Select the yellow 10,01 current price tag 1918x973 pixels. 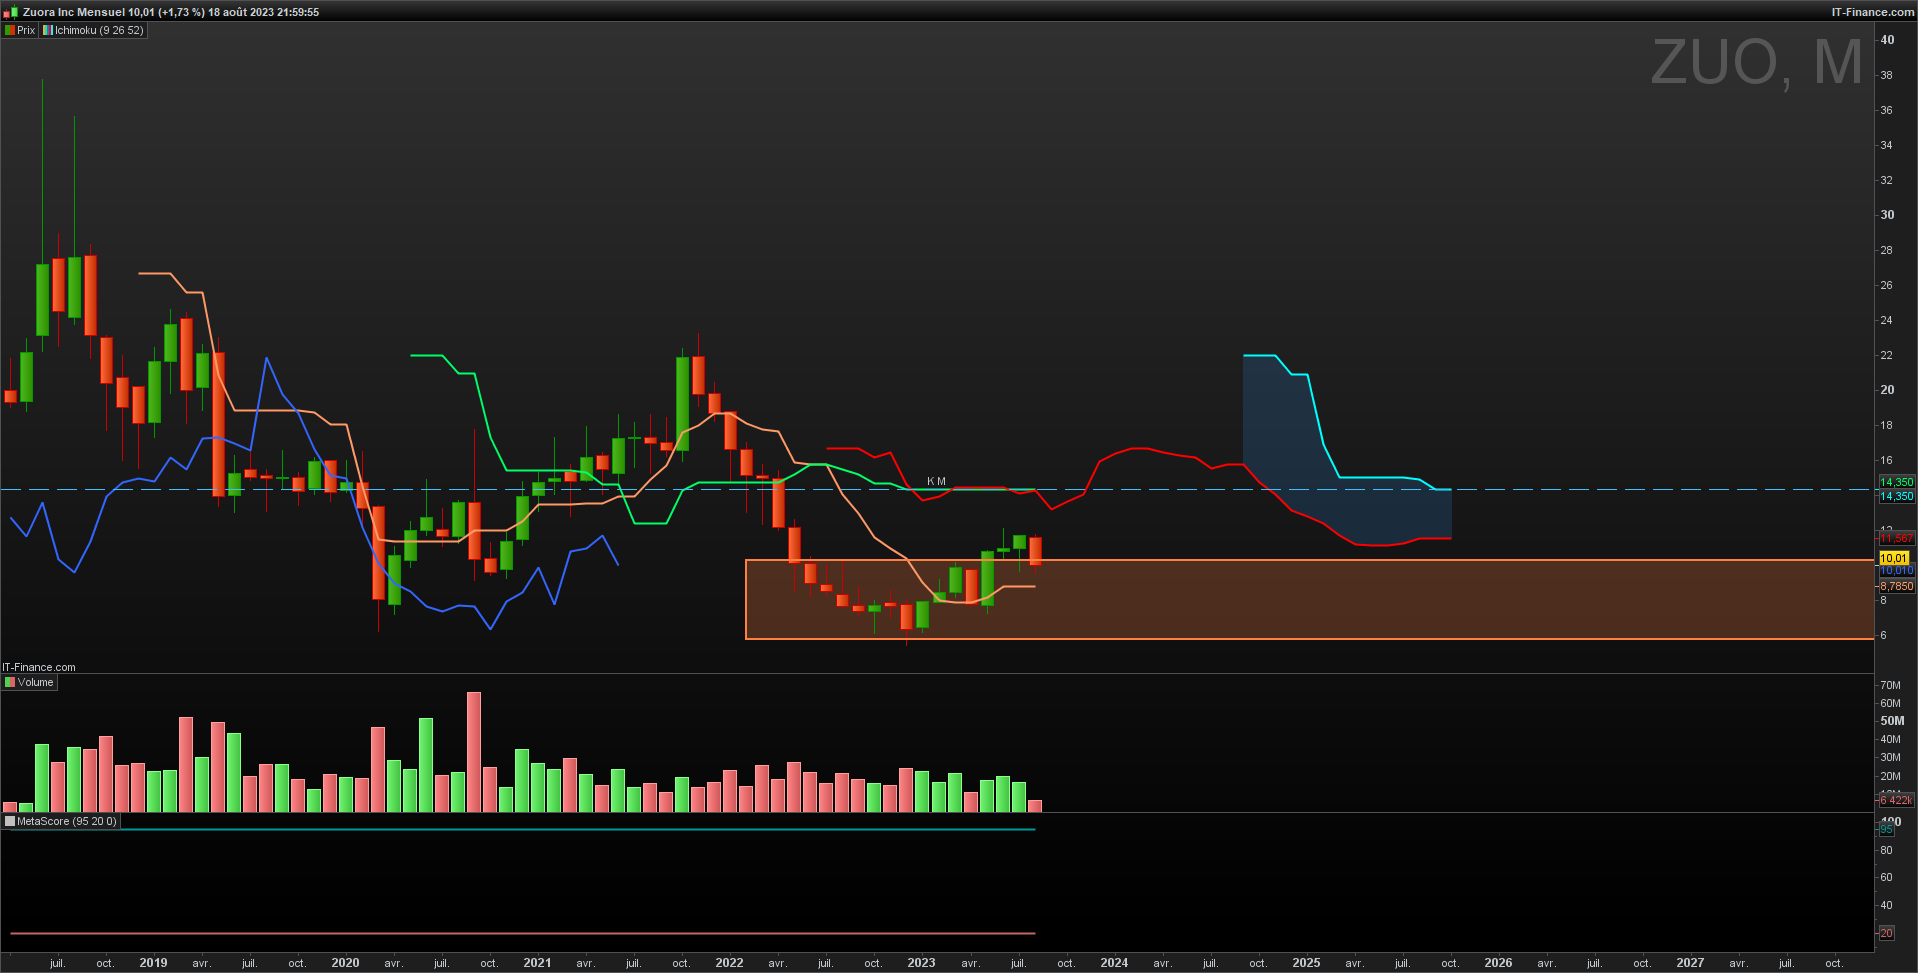click(1894, 558)
